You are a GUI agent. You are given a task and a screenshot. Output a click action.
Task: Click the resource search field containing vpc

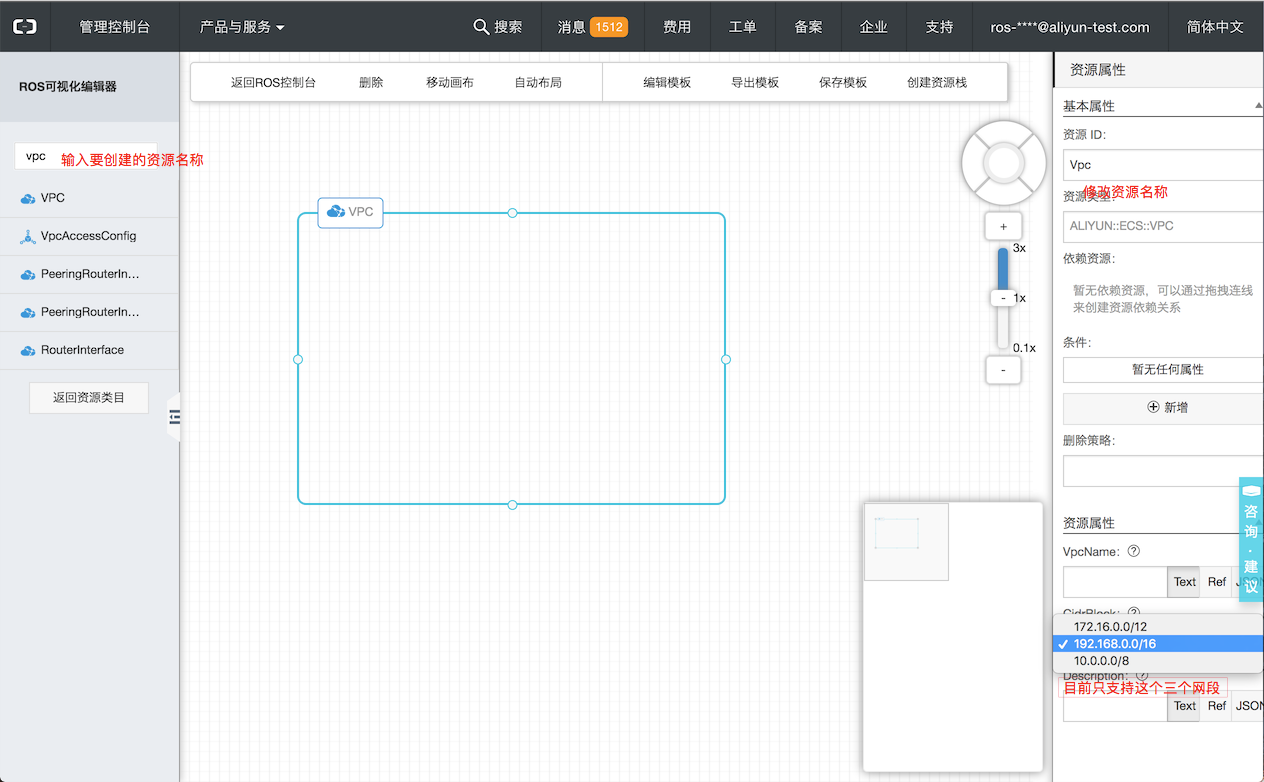(85, 157)
